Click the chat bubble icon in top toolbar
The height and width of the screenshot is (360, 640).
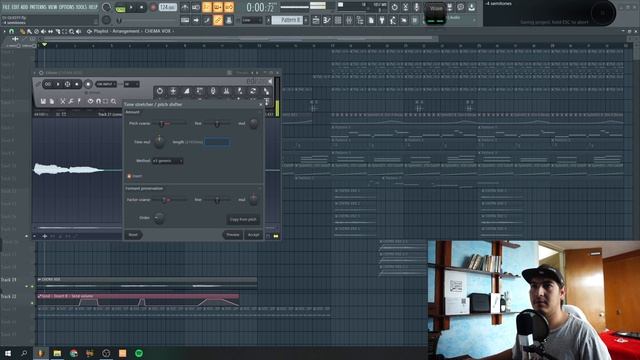click(x=460, y=7)
